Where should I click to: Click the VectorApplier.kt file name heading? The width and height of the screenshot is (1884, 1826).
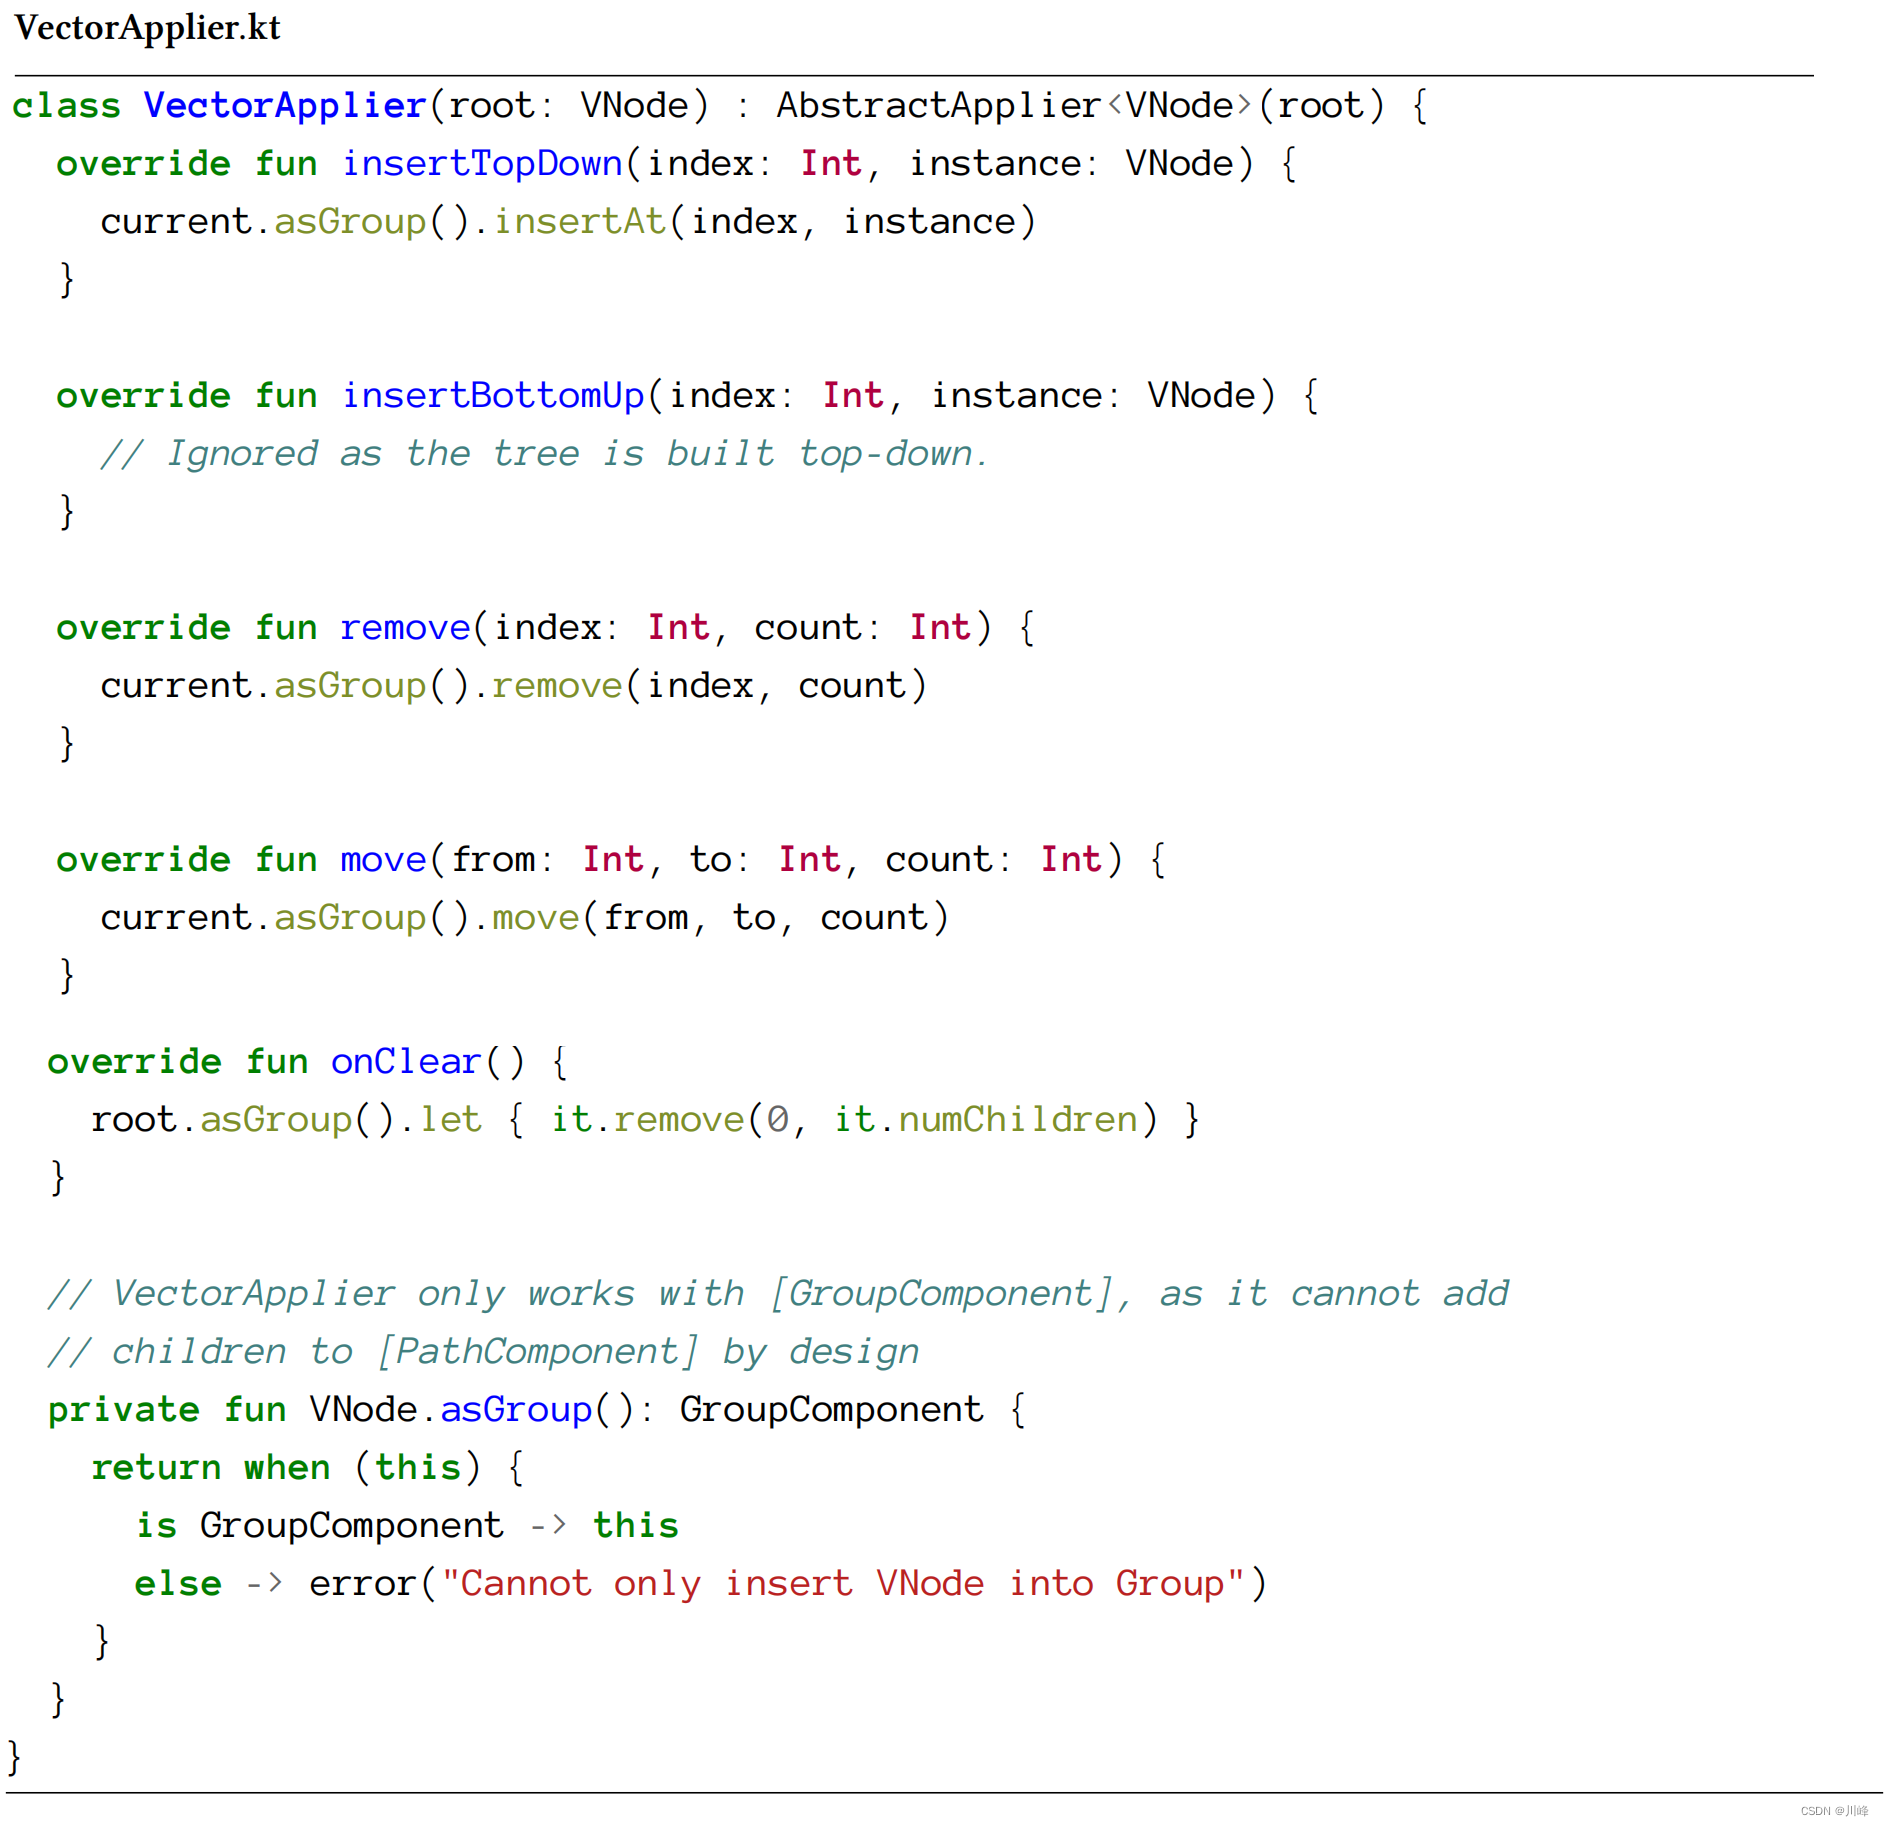pos(148,28)
